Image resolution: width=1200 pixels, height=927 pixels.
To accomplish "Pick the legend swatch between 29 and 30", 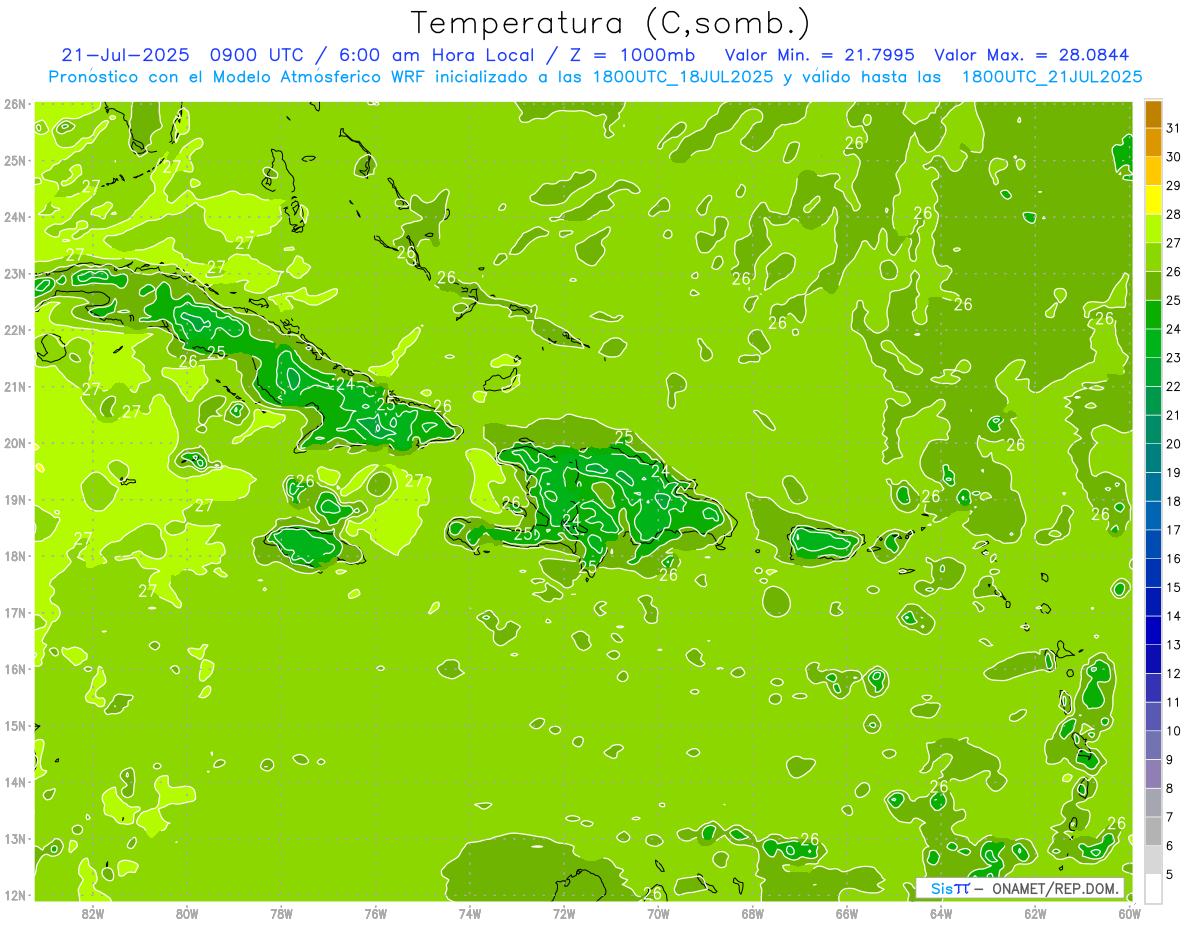I will coord(1153,171).
